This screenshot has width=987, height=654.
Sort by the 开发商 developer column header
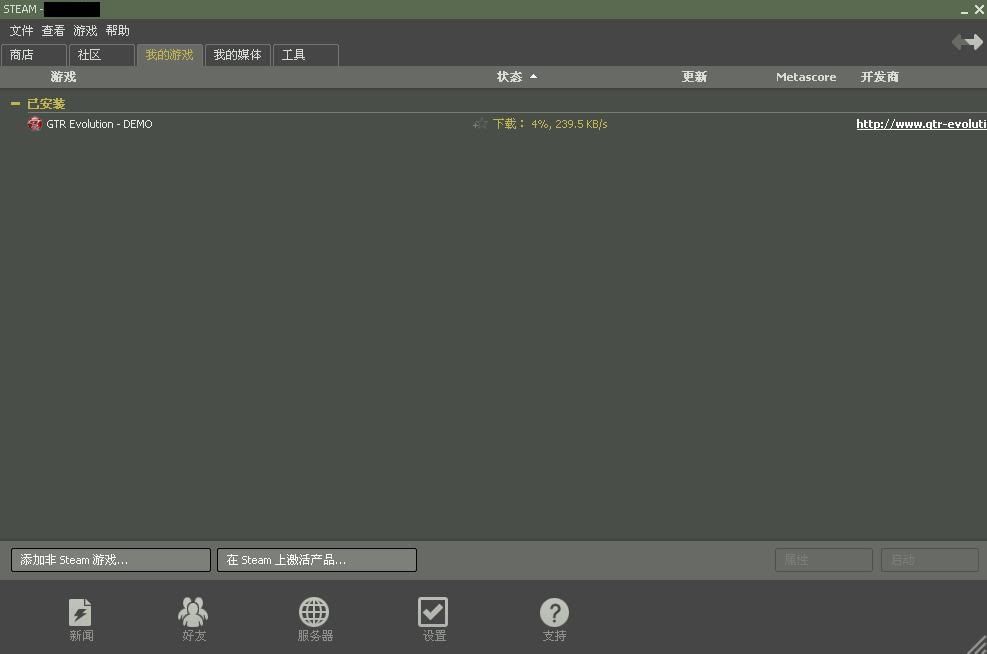point(879,77)
